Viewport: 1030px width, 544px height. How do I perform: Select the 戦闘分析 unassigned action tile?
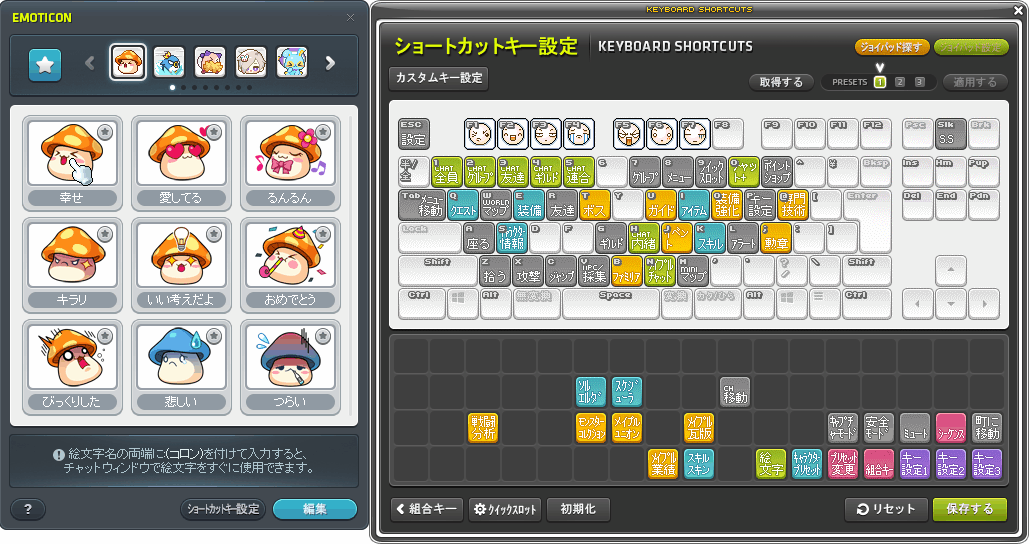pyautogui.click(x=483, y=427)
